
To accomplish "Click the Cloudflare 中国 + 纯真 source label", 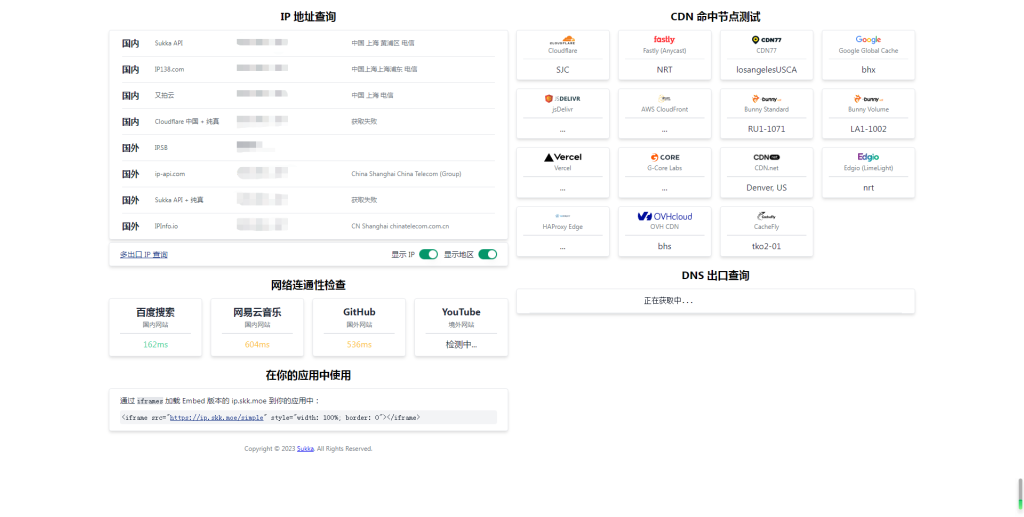I will coord(187,121).
